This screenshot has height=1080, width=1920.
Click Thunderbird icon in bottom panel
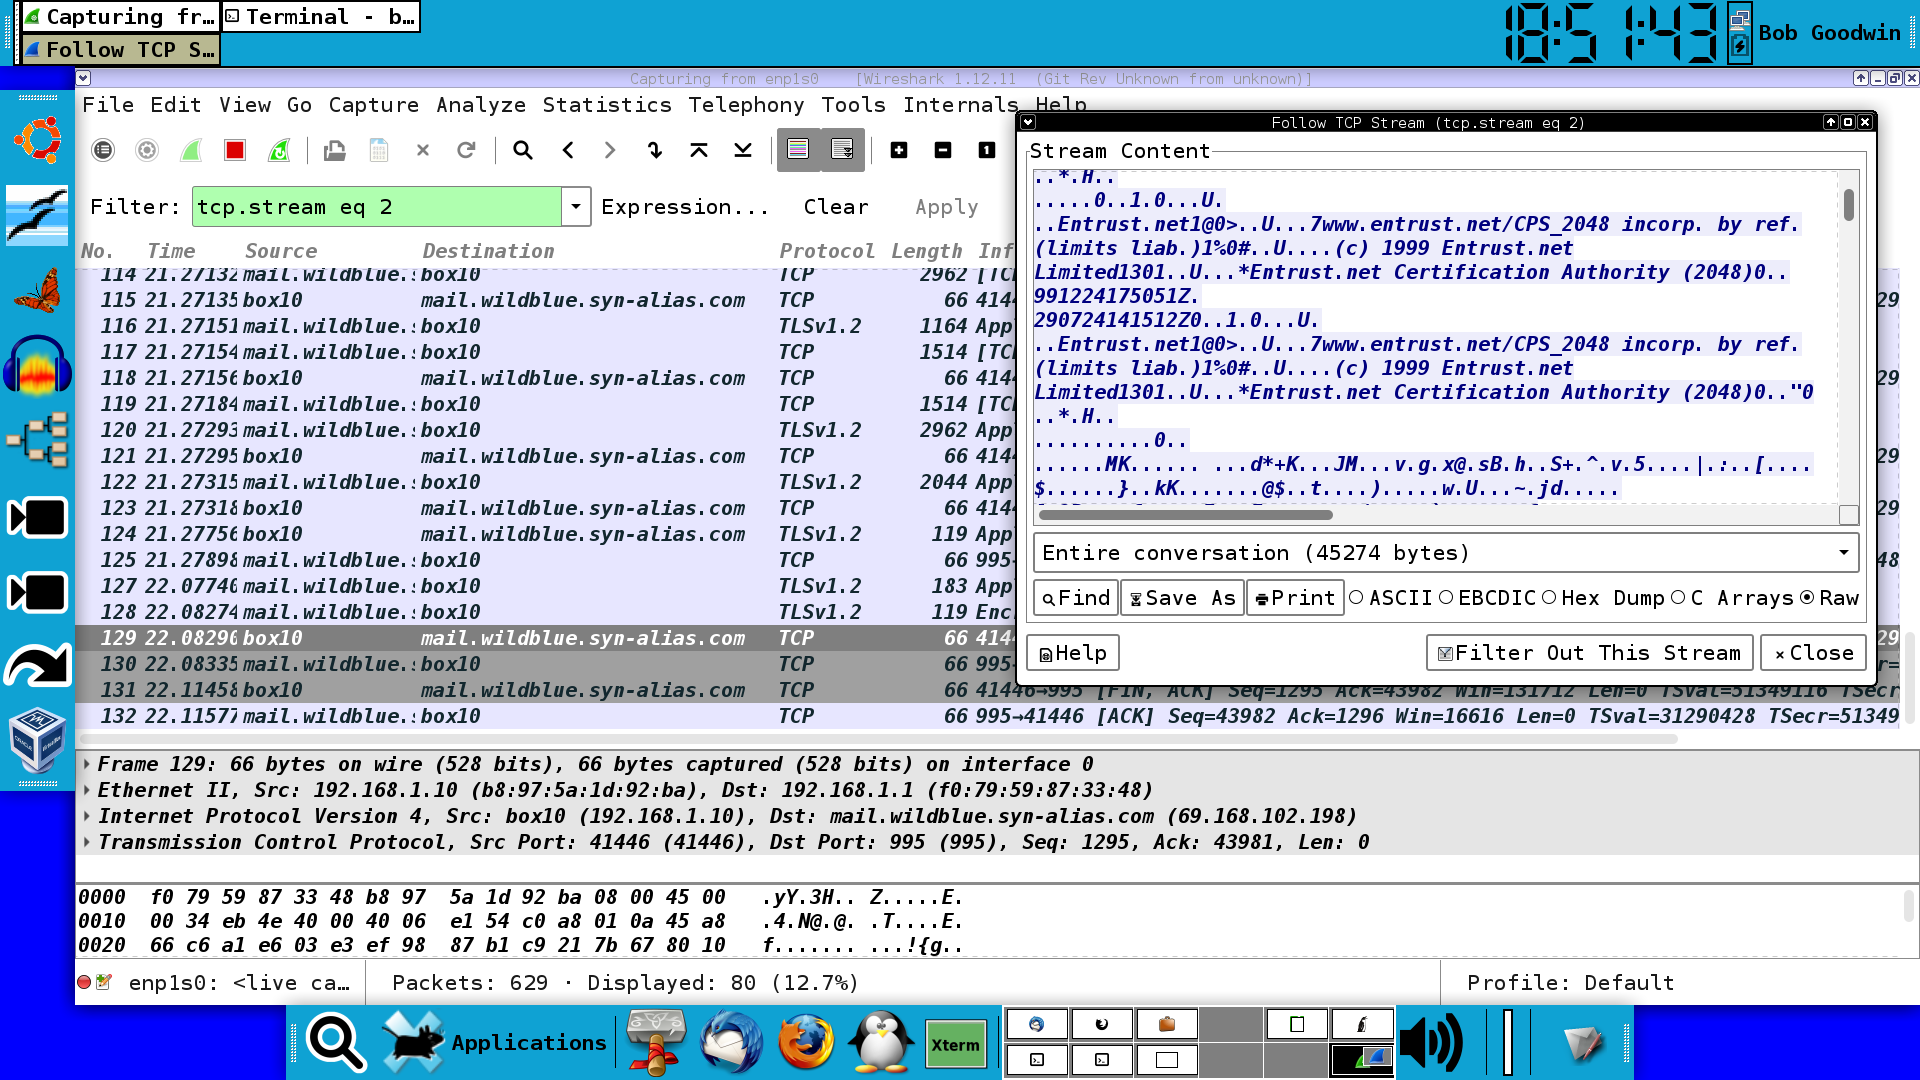point(731,1042)
